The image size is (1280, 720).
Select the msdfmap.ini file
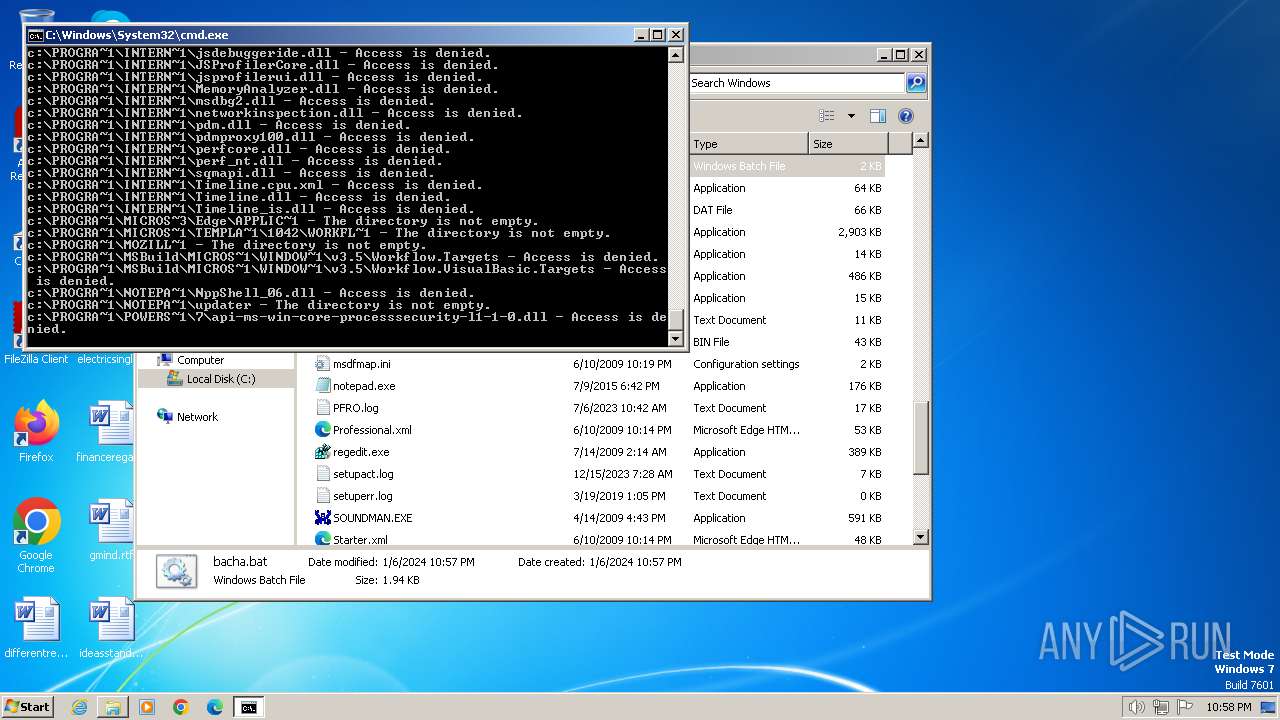[x=361, y=364]
